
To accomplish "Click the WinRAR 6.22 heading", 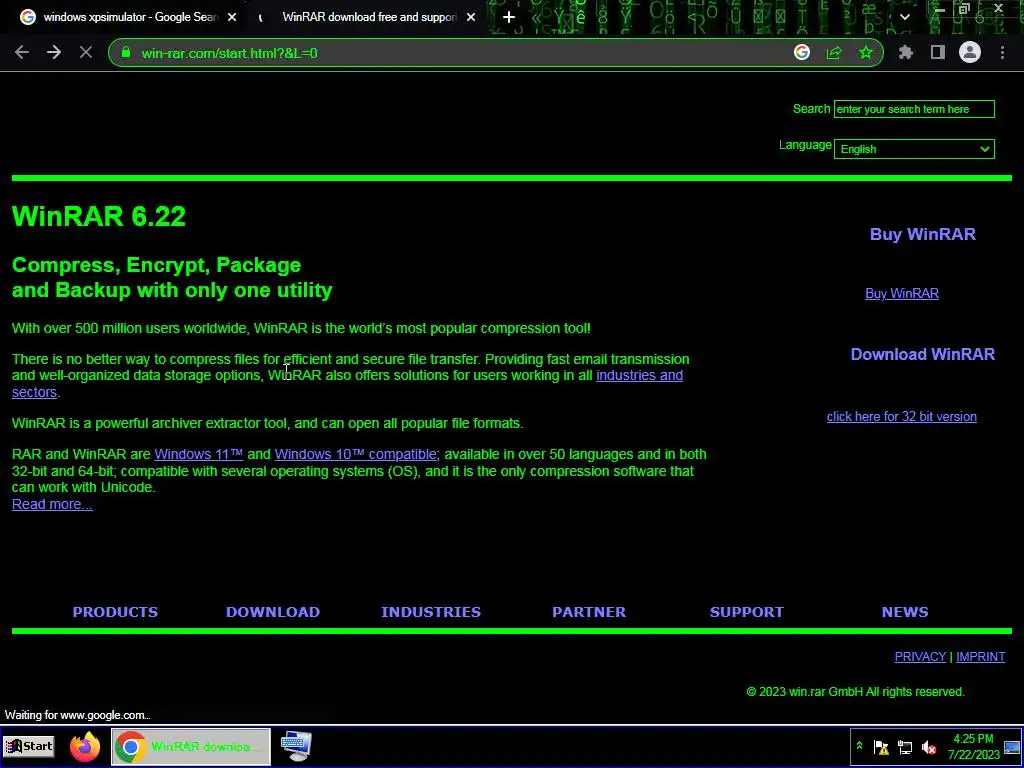I will coord(99,217).
